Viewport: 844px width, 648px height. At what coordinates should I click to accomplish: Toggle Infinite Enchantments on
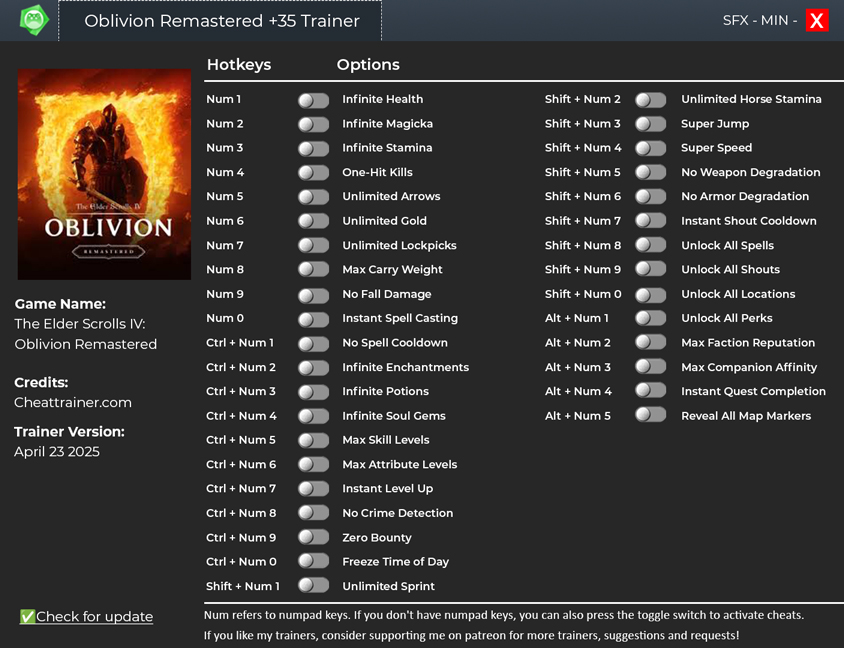313,368
